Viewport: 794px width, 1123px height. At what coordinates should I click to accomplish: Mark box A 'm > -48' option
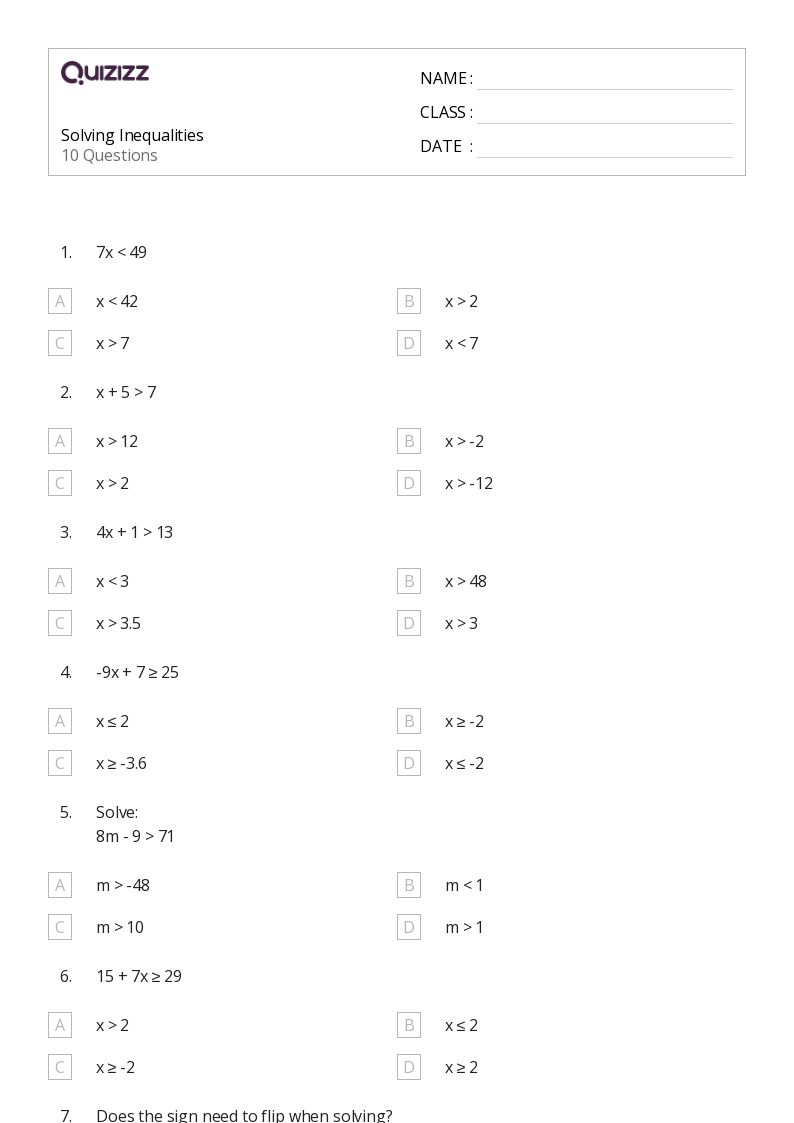[x=60, y=885]
